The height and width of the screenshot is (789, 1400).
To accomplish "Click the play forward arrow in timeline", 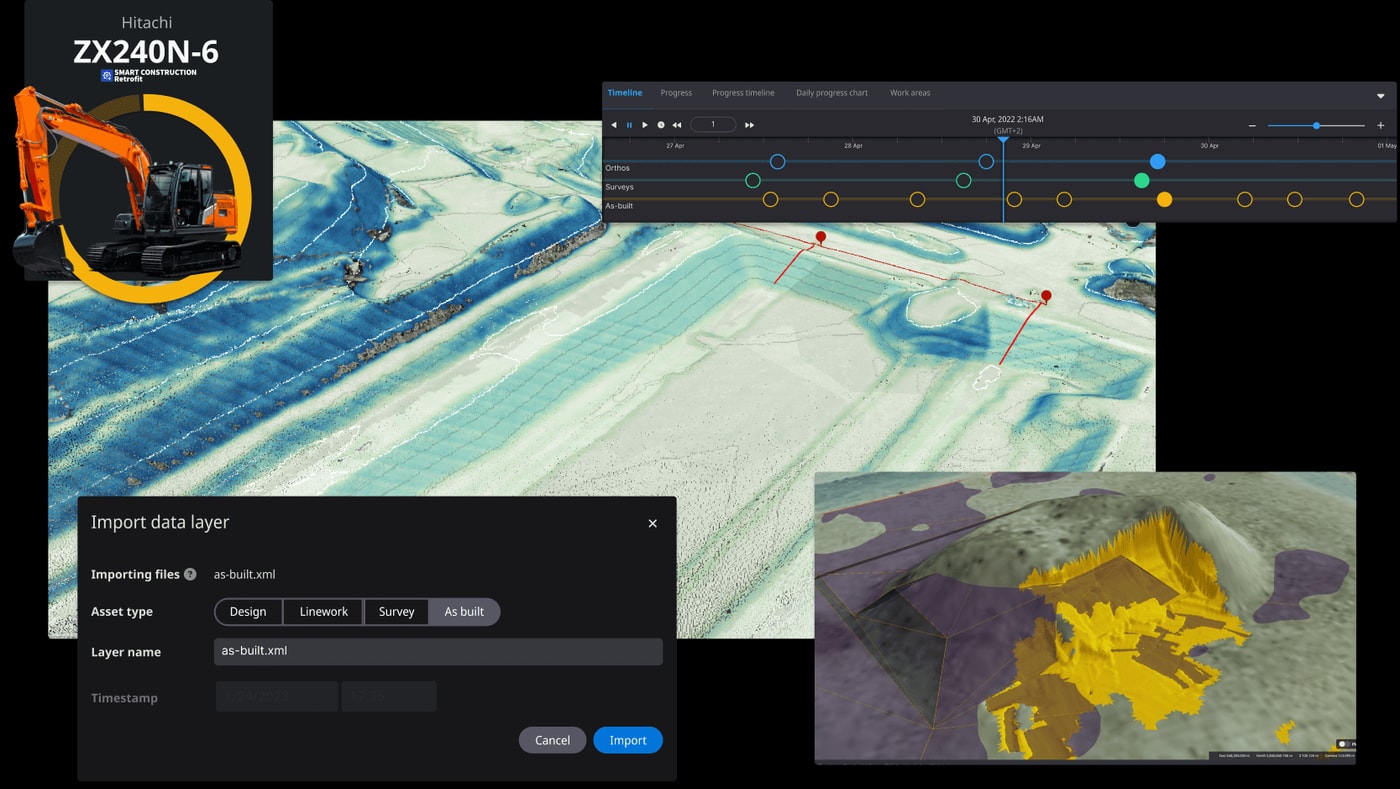I will [x=645, y=125].
